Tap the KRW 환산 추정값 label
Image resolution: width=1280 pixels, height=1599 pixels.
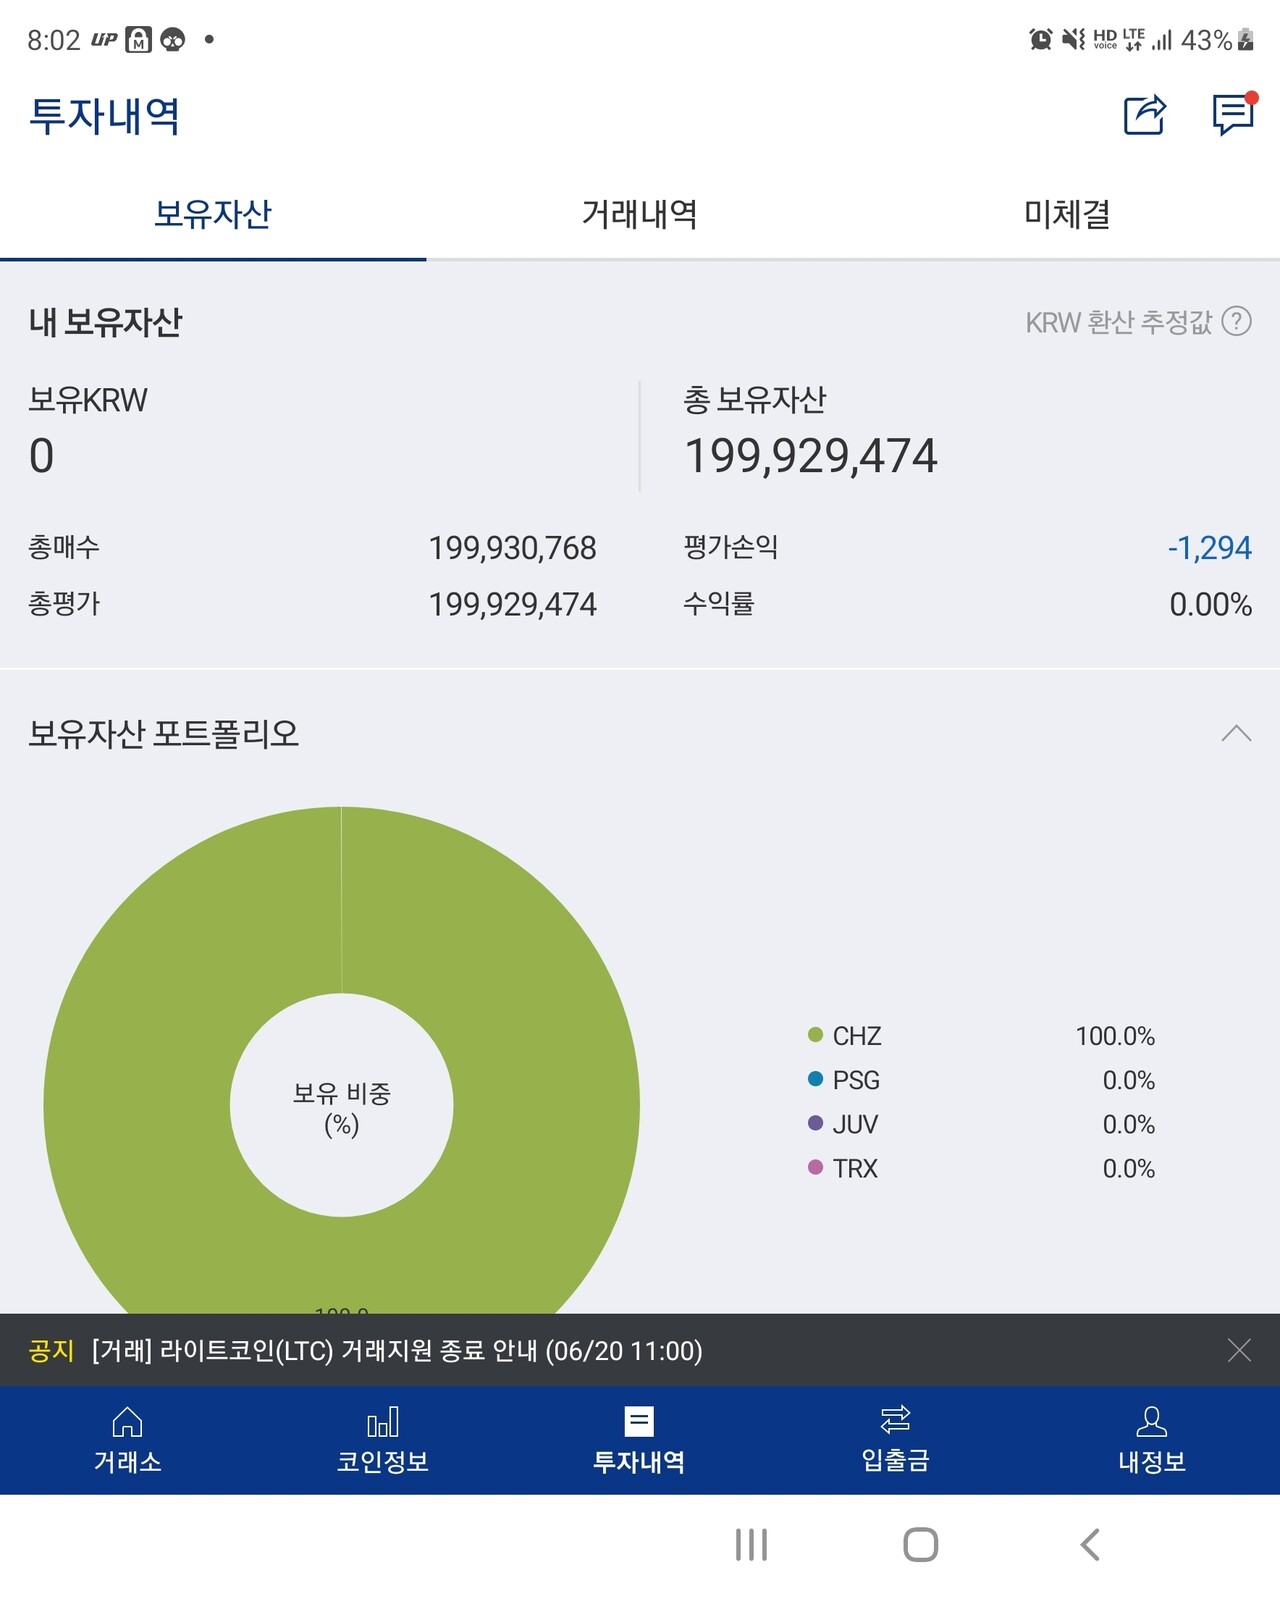(x=1118, y=322)
